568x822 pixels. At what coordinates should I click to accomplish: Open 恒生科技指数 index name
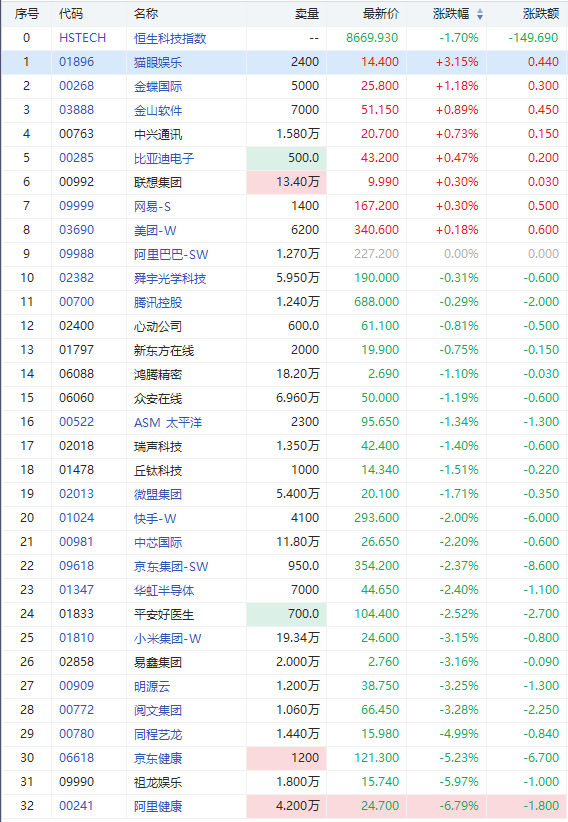click(x=170, y=38)
